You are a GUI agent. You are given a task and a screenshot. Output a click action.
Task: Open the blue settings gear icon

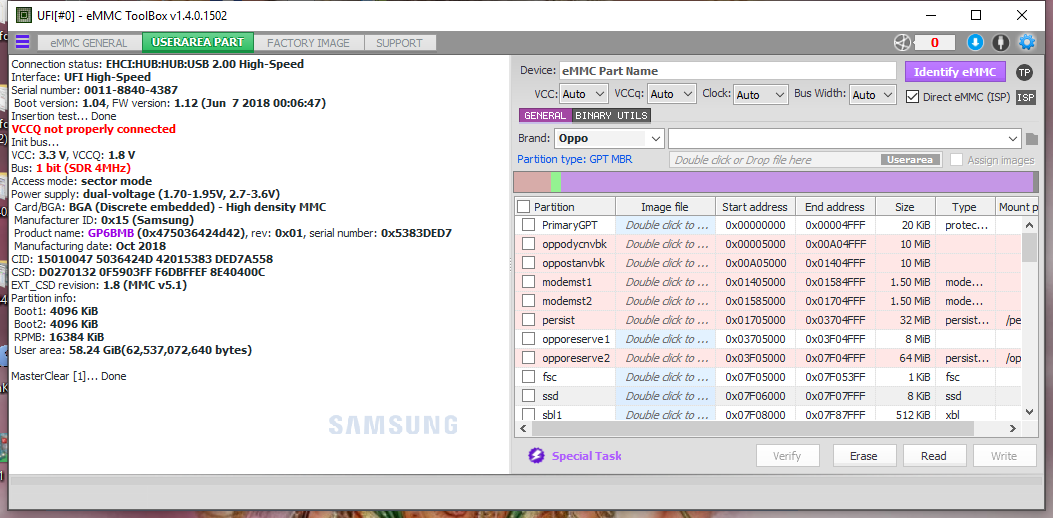tap(1027, 42)
